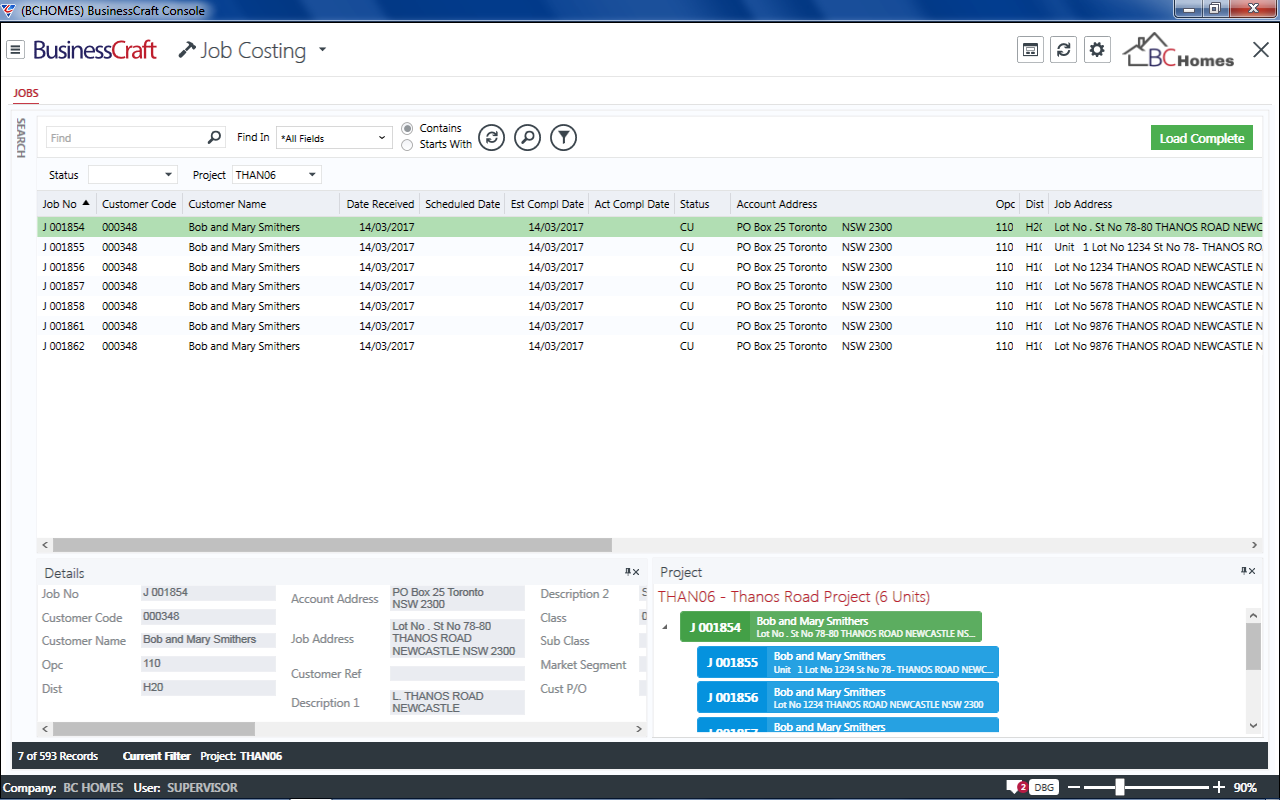The height and width of the screenshot is (800, 1280).
Task: Open the hamburger menu beside BusinessCraft logo
Action: tap(16, 50)
